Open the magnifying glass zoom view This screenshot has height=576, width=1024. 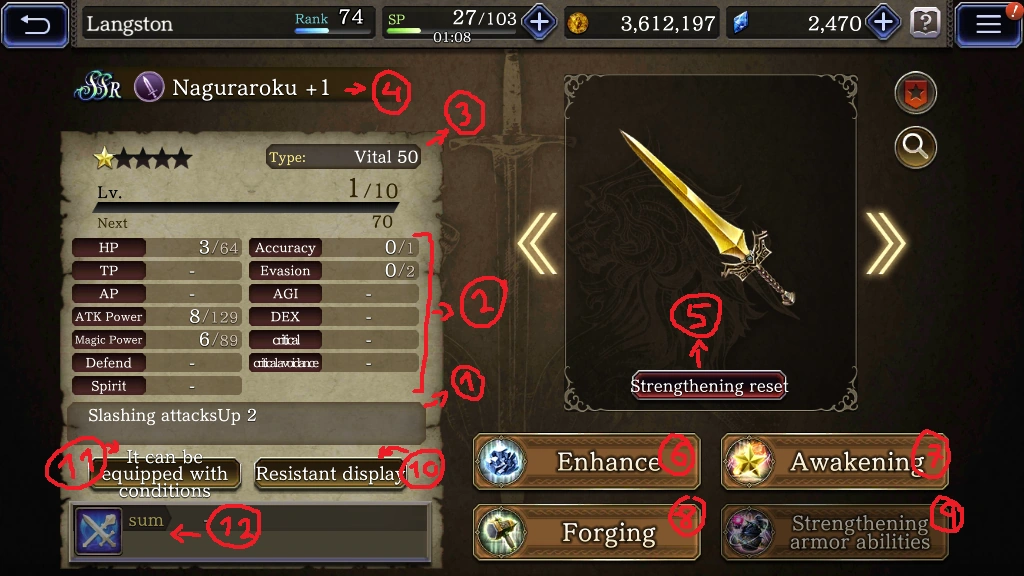tap(915, 148)
